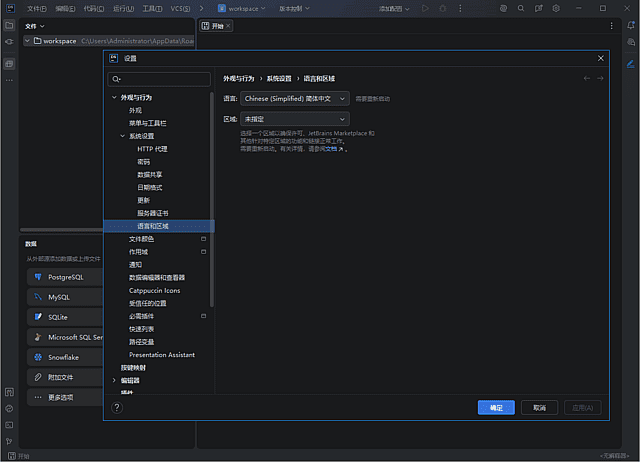
Task: Click the attach file paperclip icon
Action: (37, 377)
